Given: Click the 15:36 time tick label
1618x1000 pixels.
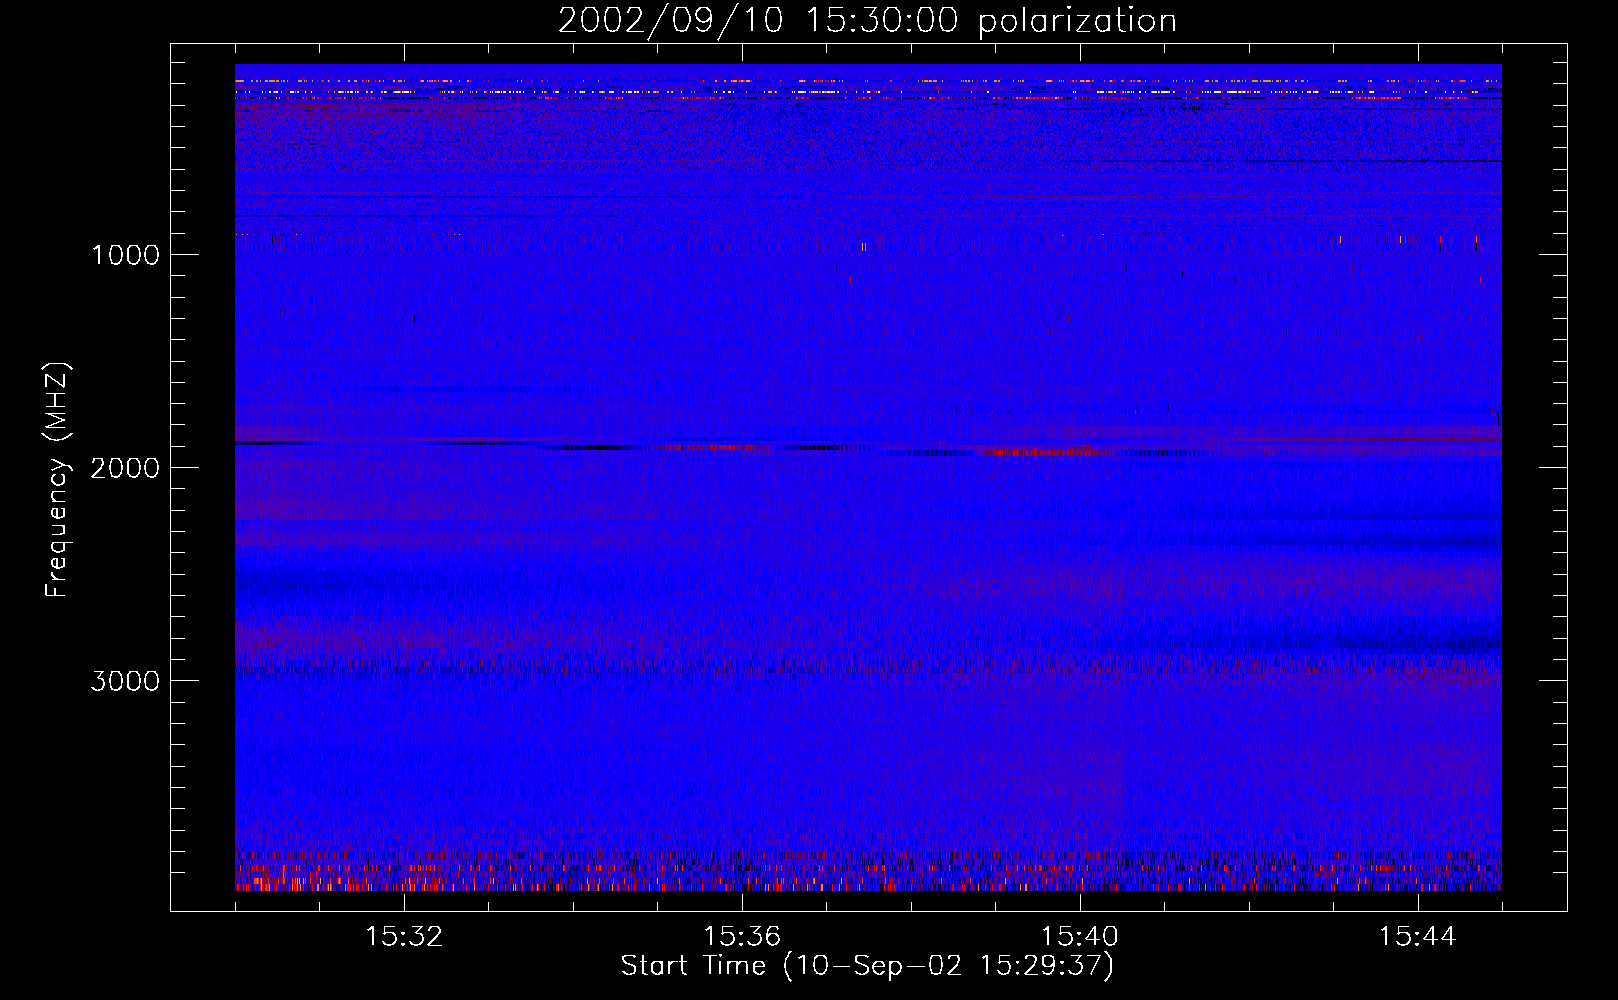Looking at the screenshot, I should (742, 937).
